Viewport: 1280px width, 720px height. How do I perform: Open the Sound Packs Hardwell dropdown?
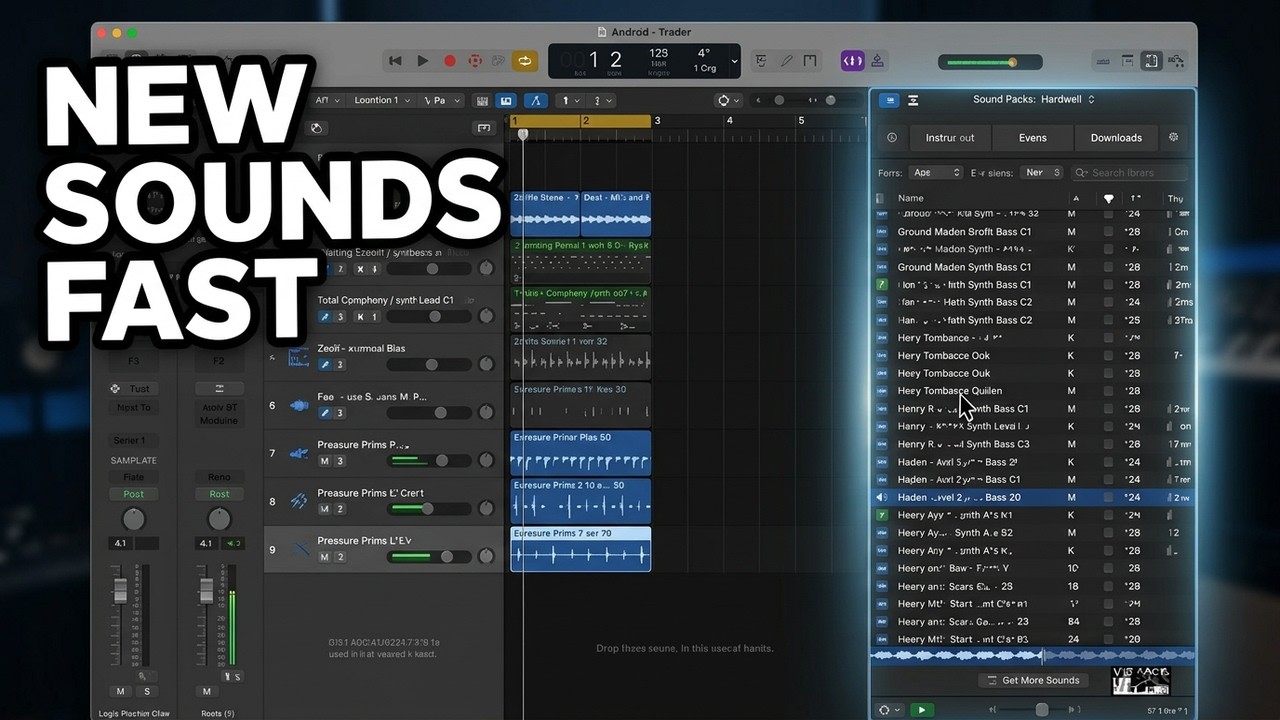pyautogui.click(x=1034, y=99)
